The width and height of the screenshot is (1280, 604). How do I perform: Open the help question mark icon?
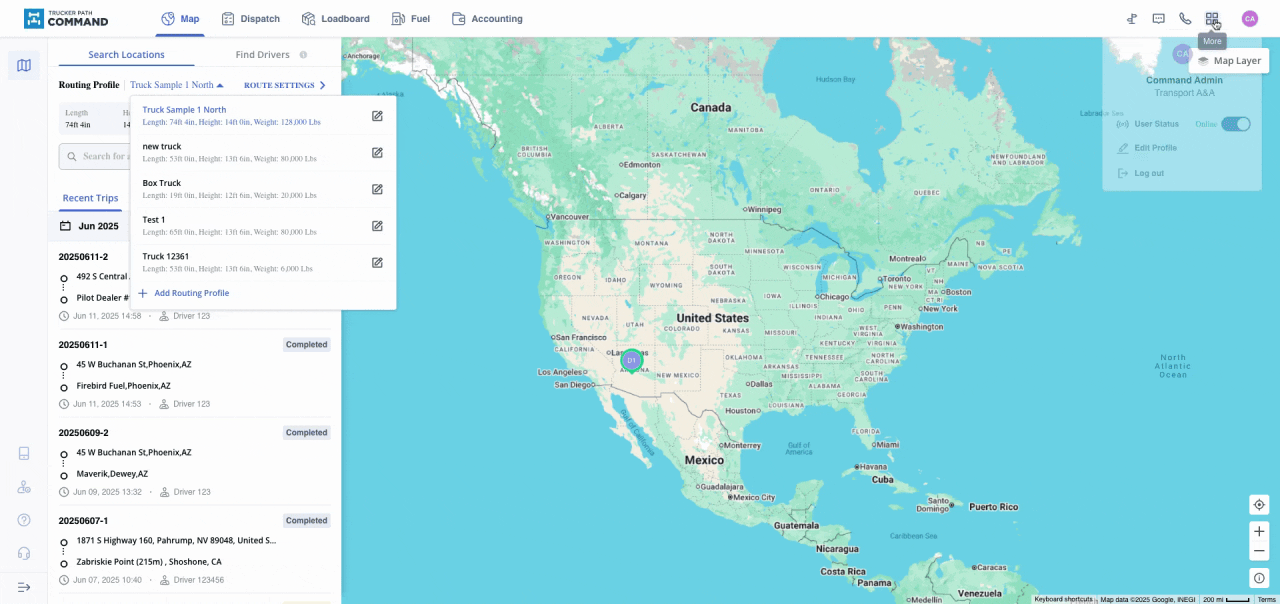point(24,520)
